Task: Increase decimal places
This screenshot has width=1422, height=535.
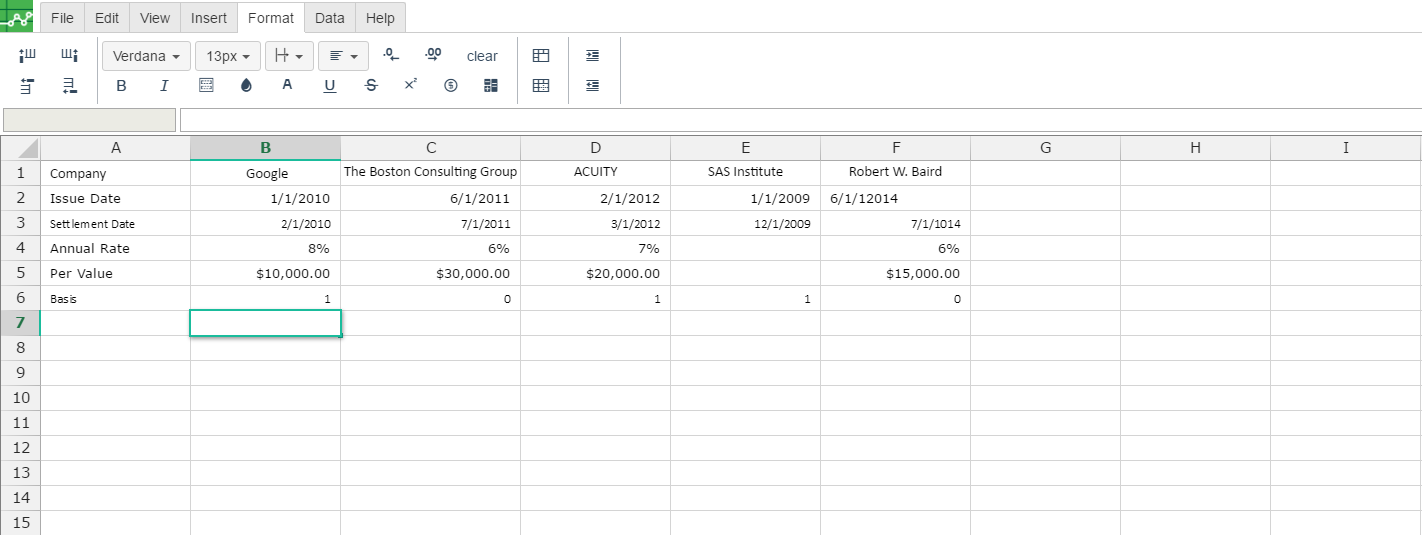Action: pyautogui.click(x=433, y=55)
